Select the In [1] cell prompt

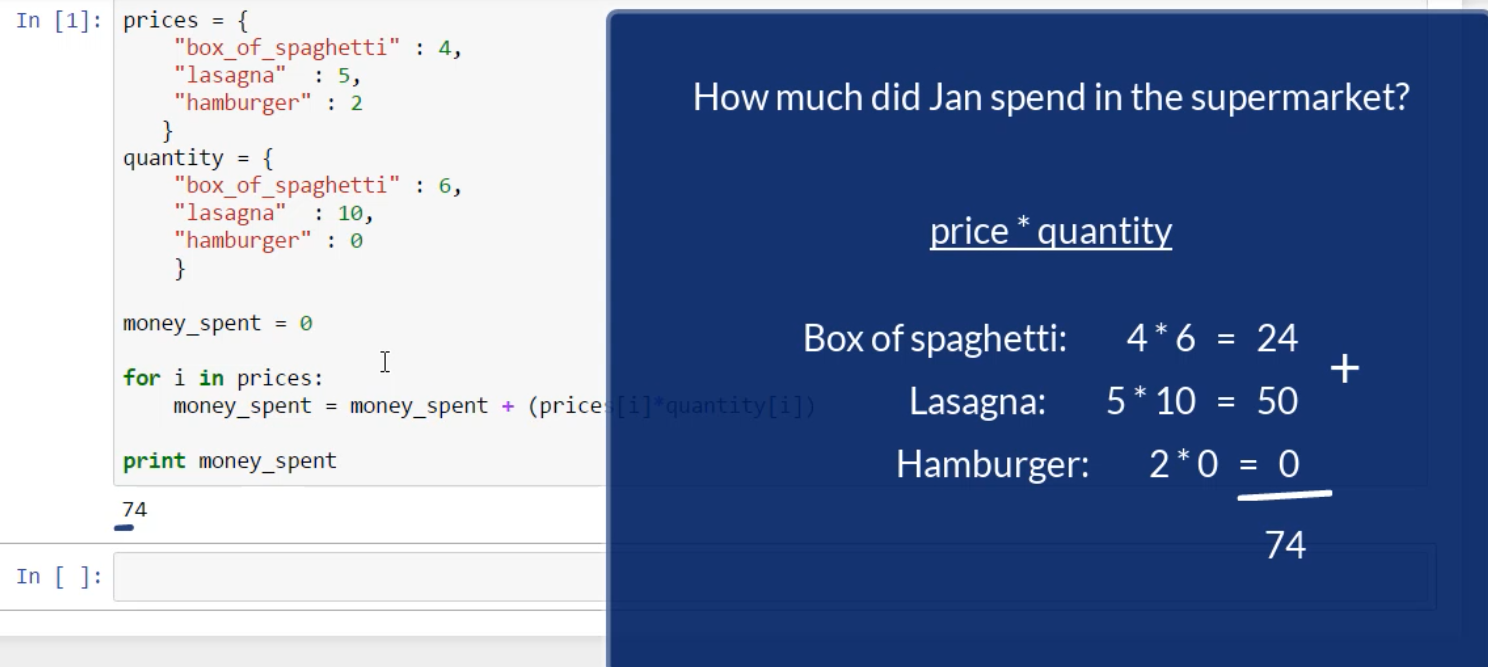pyautogui.click(x=58, y=21)
